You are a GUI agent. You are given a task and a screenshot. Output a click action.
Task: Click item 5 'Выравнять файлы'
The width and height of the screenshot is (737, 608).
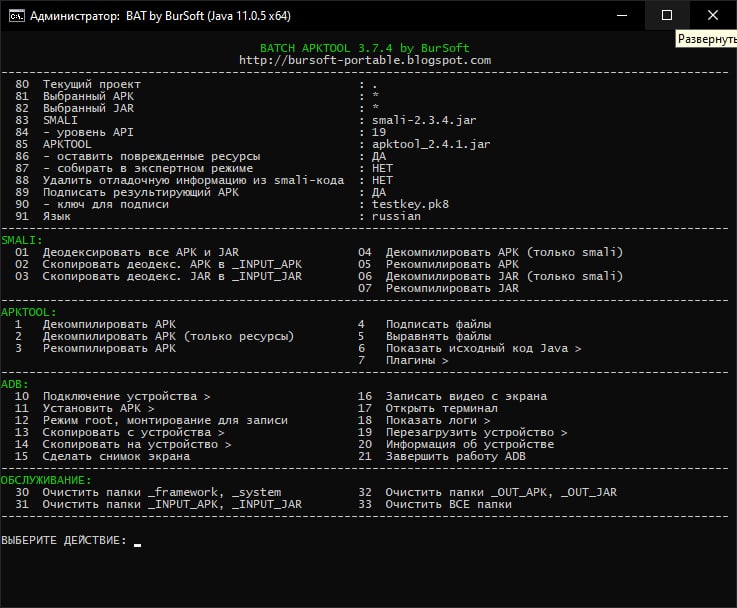424,336
